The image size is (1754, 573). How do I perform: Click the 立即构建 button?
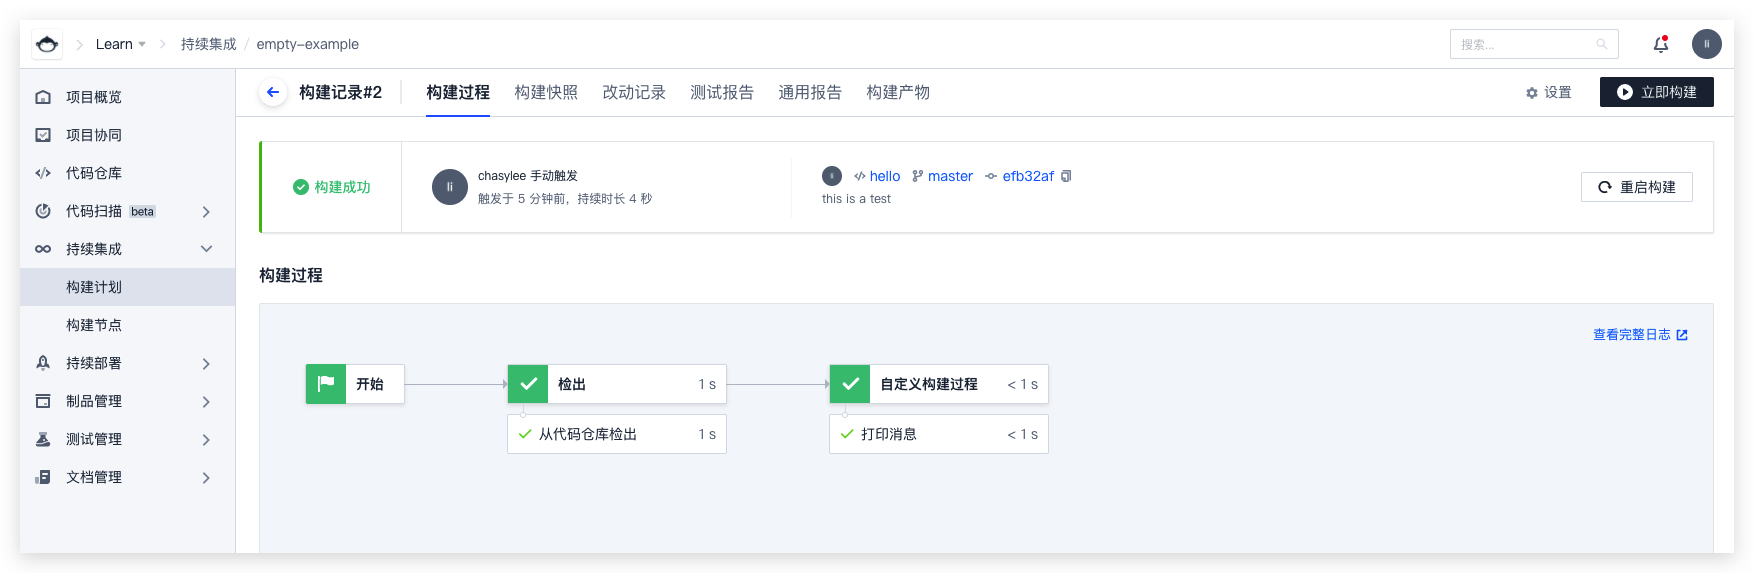(1656, 92)
